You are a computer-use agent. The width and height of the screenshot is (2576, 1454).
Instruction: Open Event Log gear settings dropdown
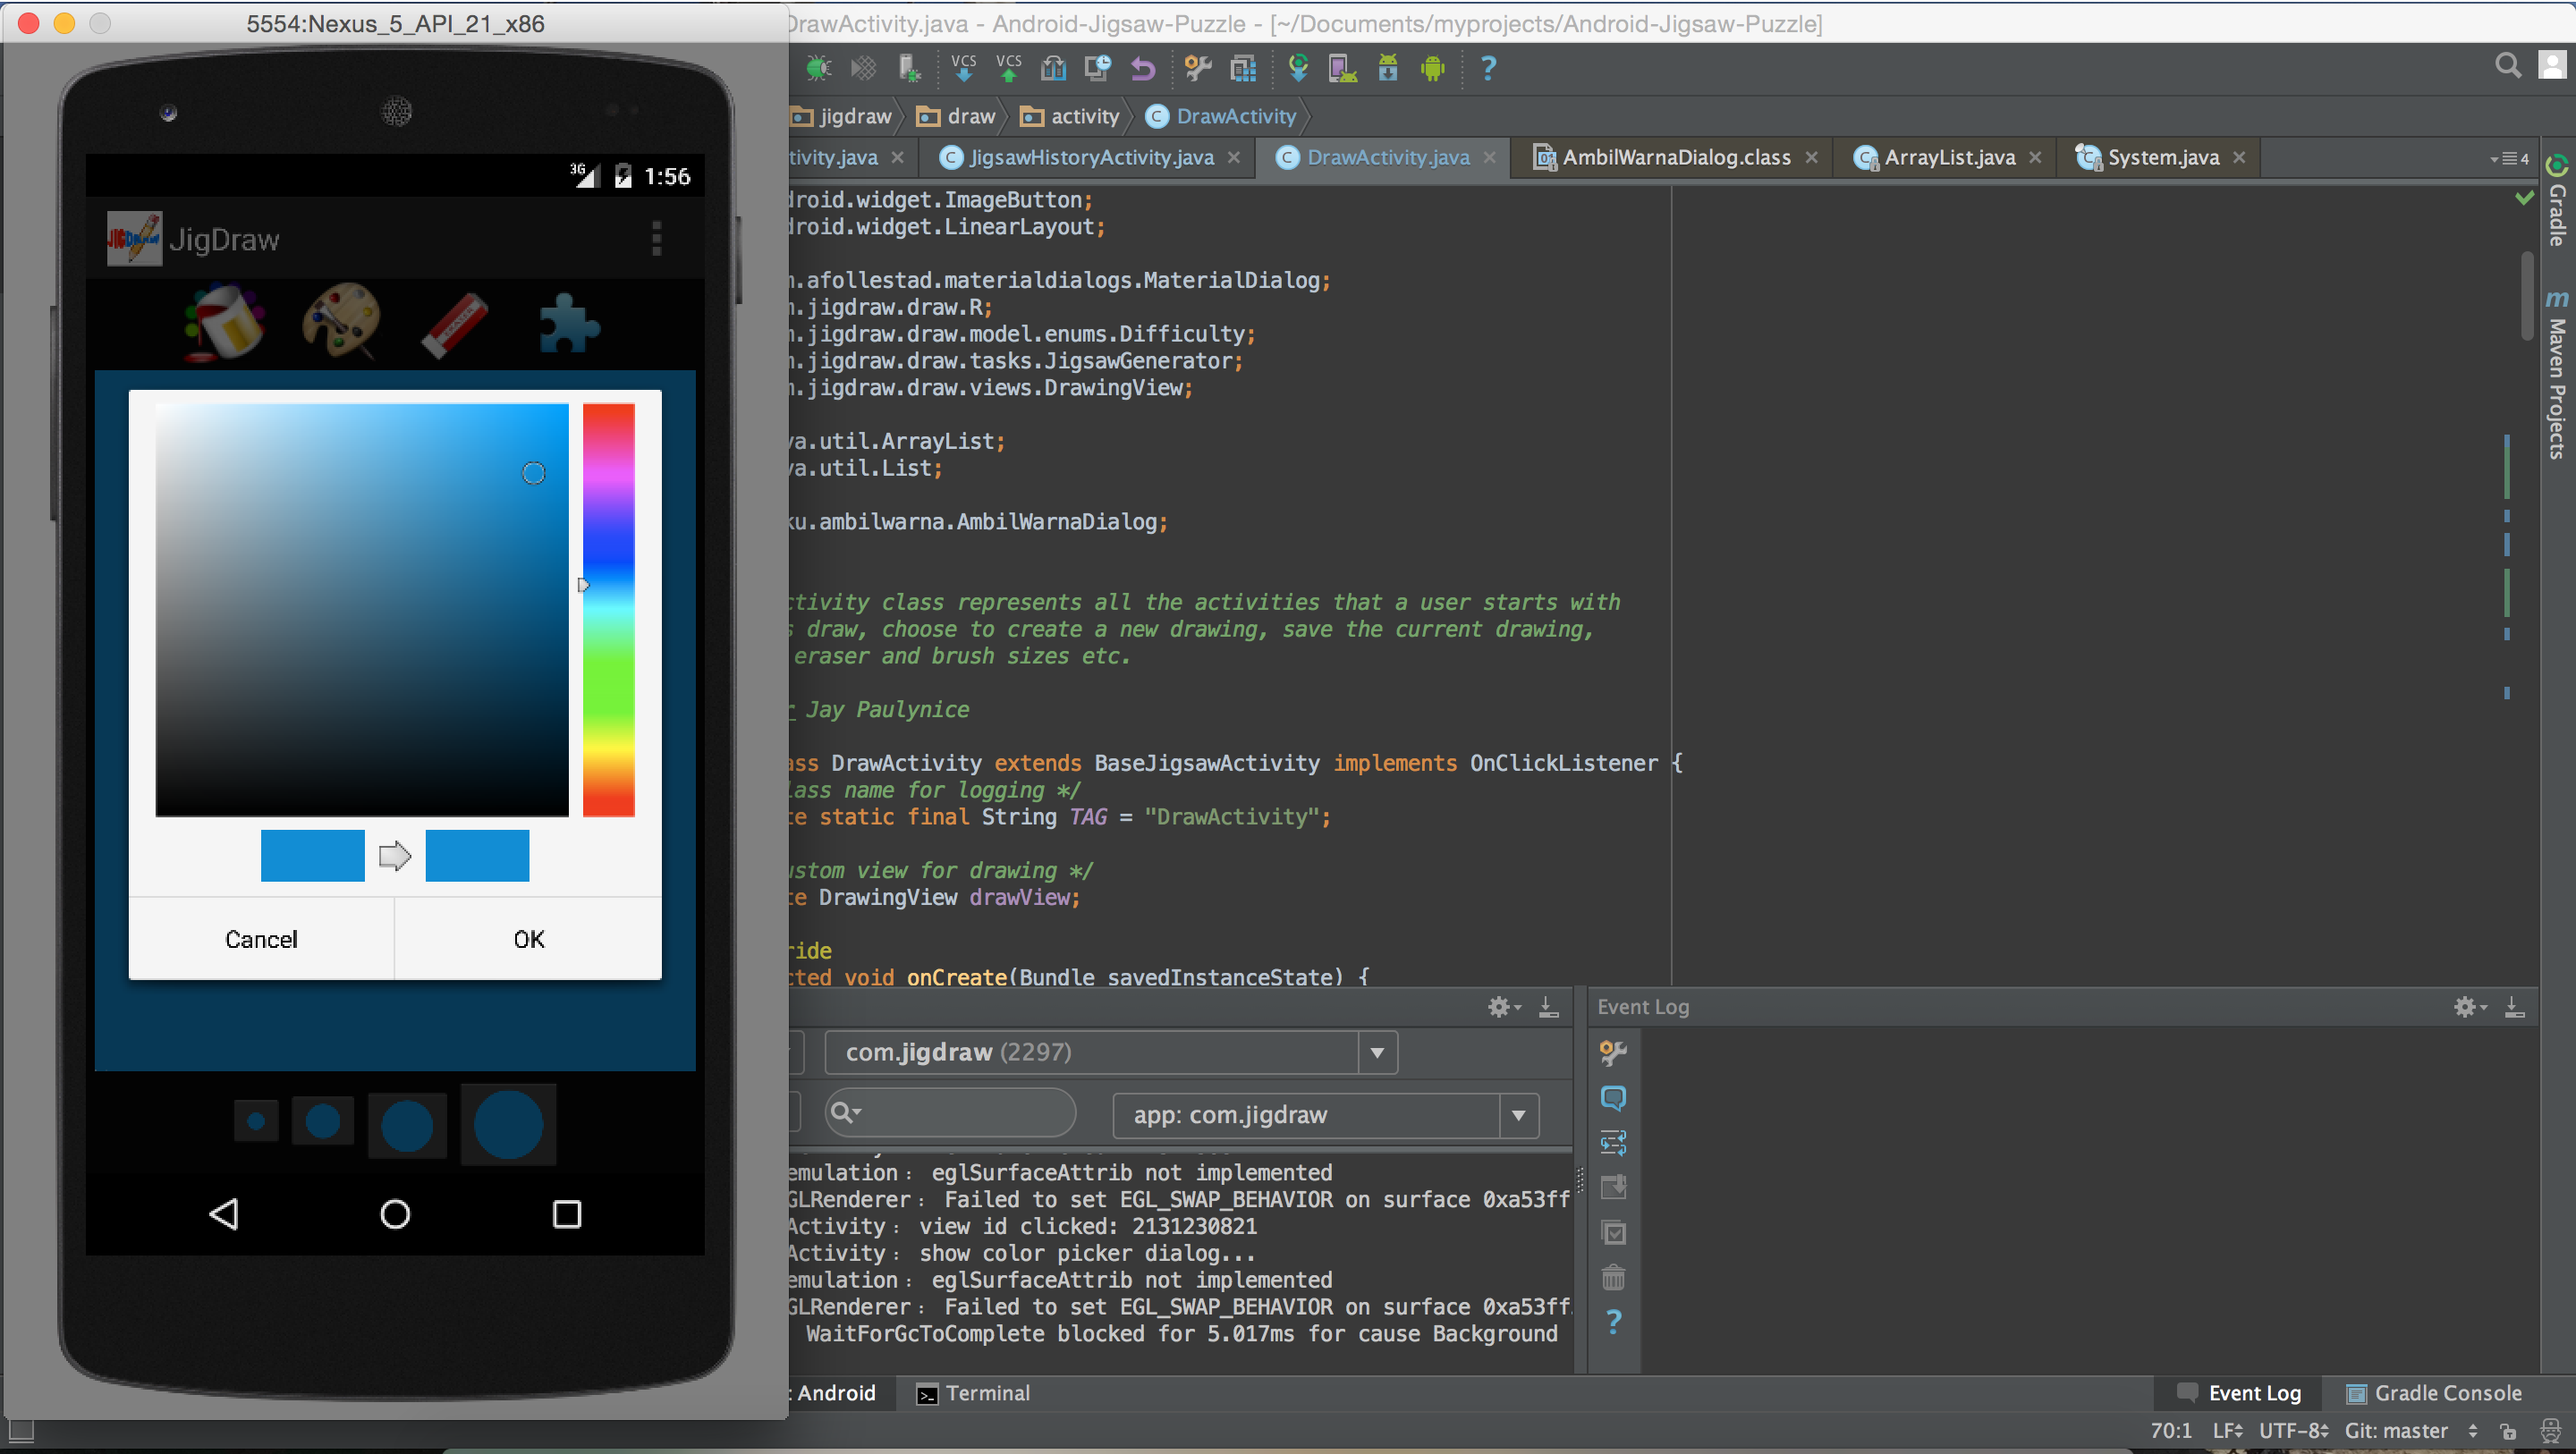click(2469, 1007)
